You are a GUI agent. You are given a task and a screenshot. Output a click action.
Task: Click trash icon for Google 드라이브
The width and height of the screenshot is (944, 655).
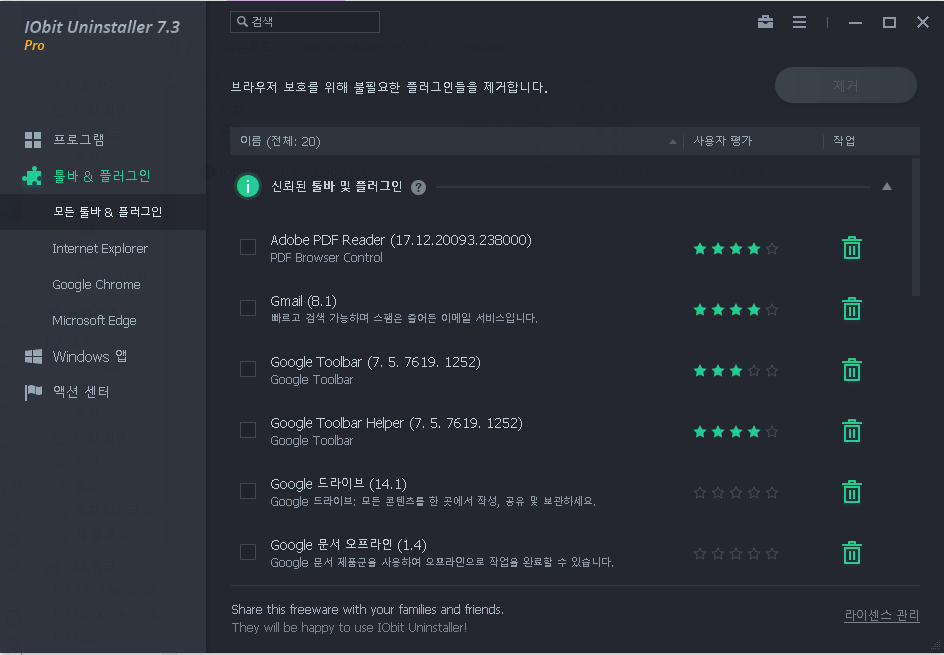click(x=851, y=491)
